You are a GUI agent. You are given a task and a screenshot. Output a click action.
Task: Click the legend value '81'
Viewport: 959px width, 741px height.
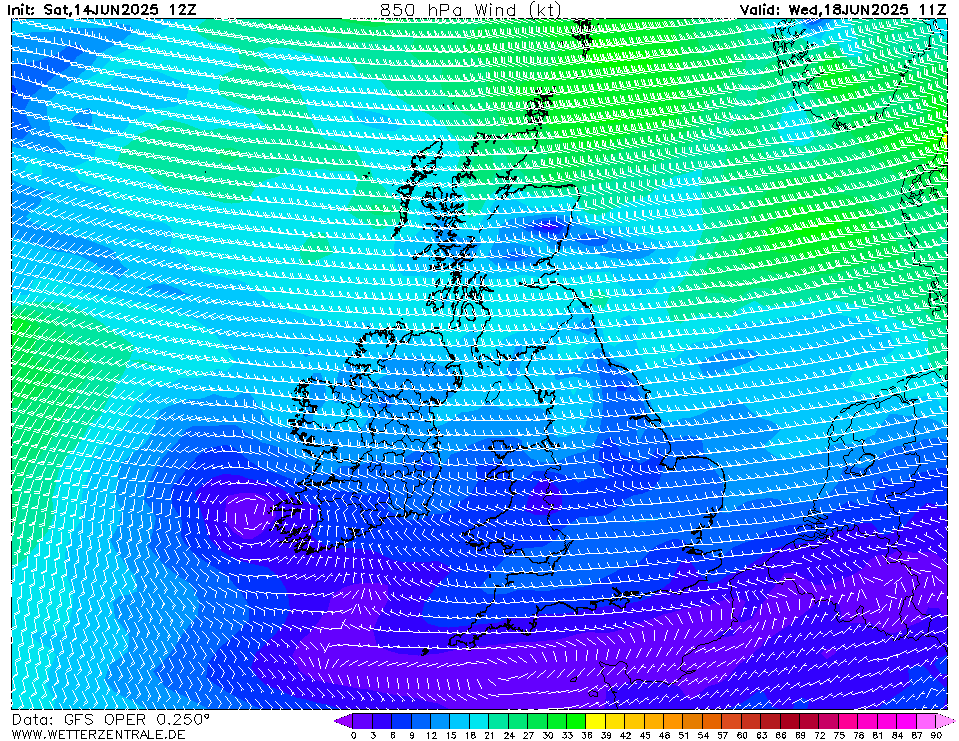click(x=877, y=735)
